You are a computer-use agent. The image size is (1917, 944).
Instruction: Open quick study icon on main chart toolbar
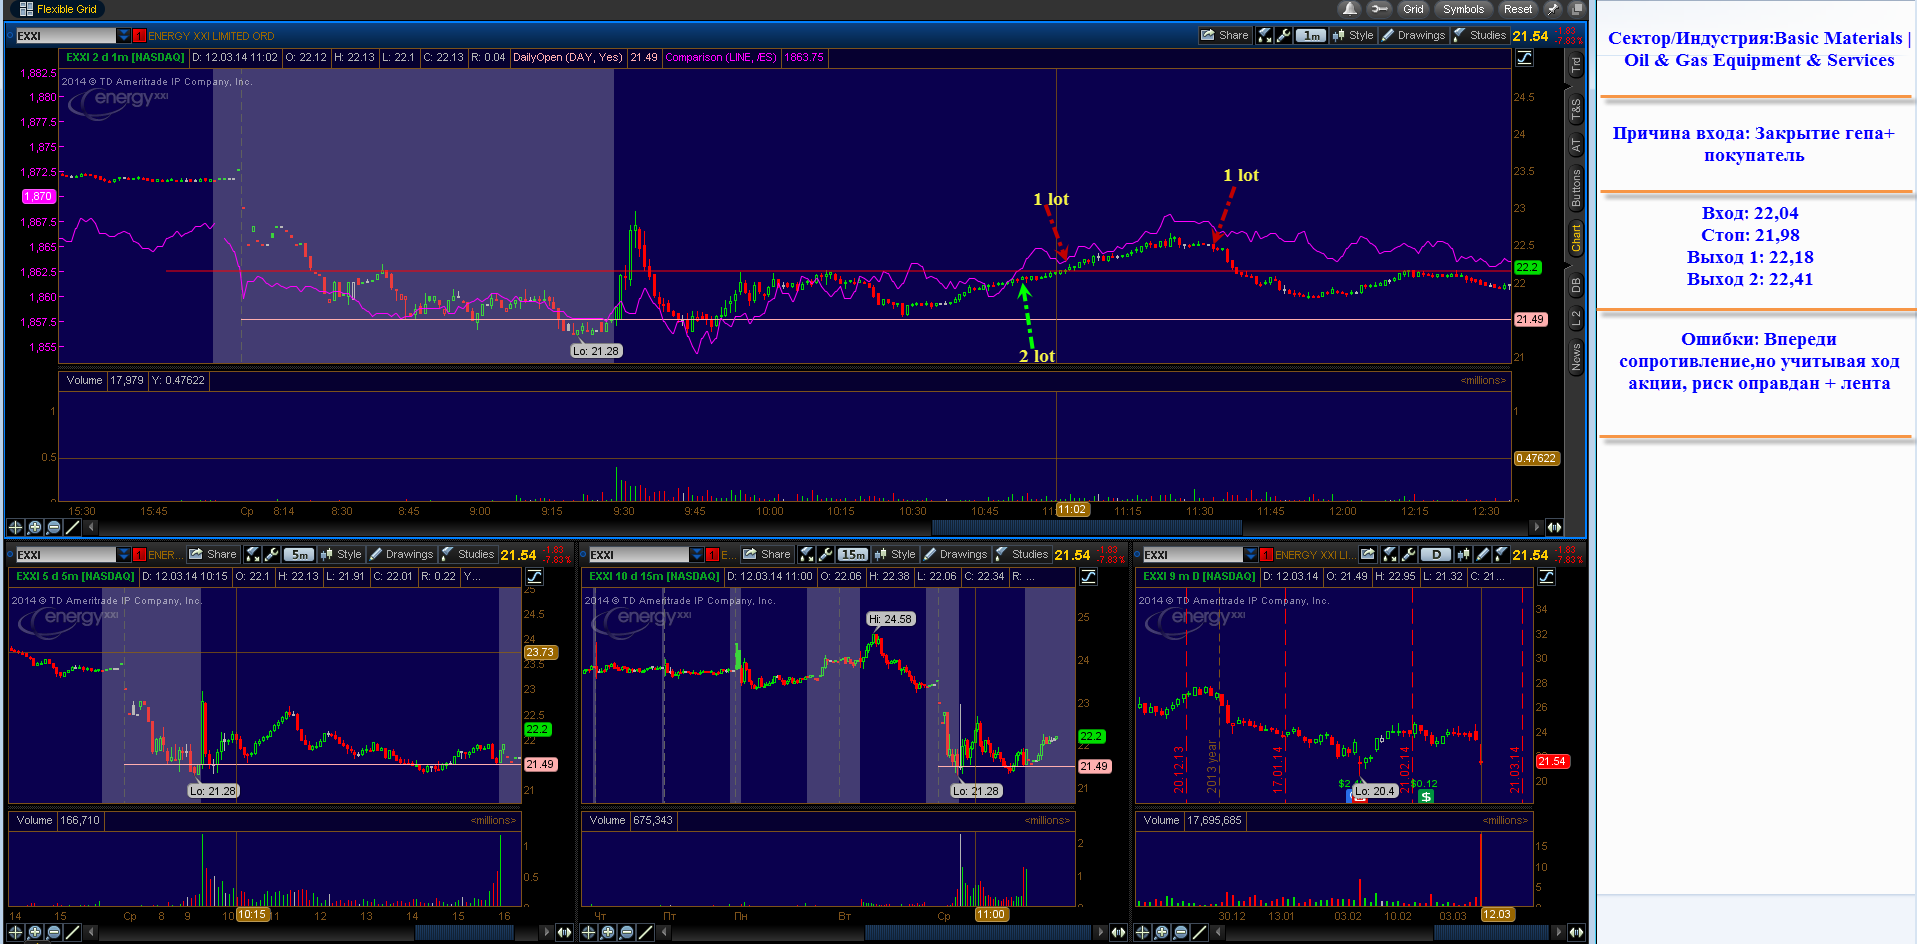1265,35
